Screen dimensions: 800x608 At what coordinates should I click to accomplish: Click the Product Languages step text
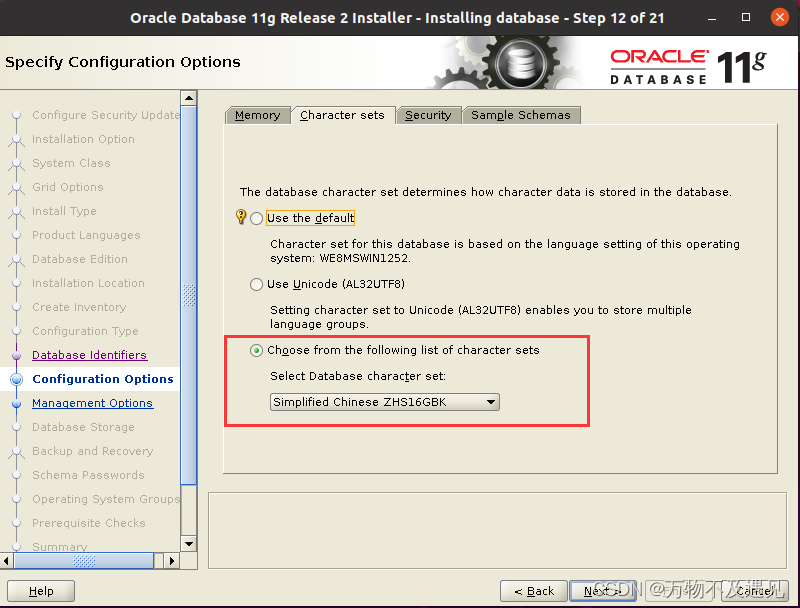86,235
